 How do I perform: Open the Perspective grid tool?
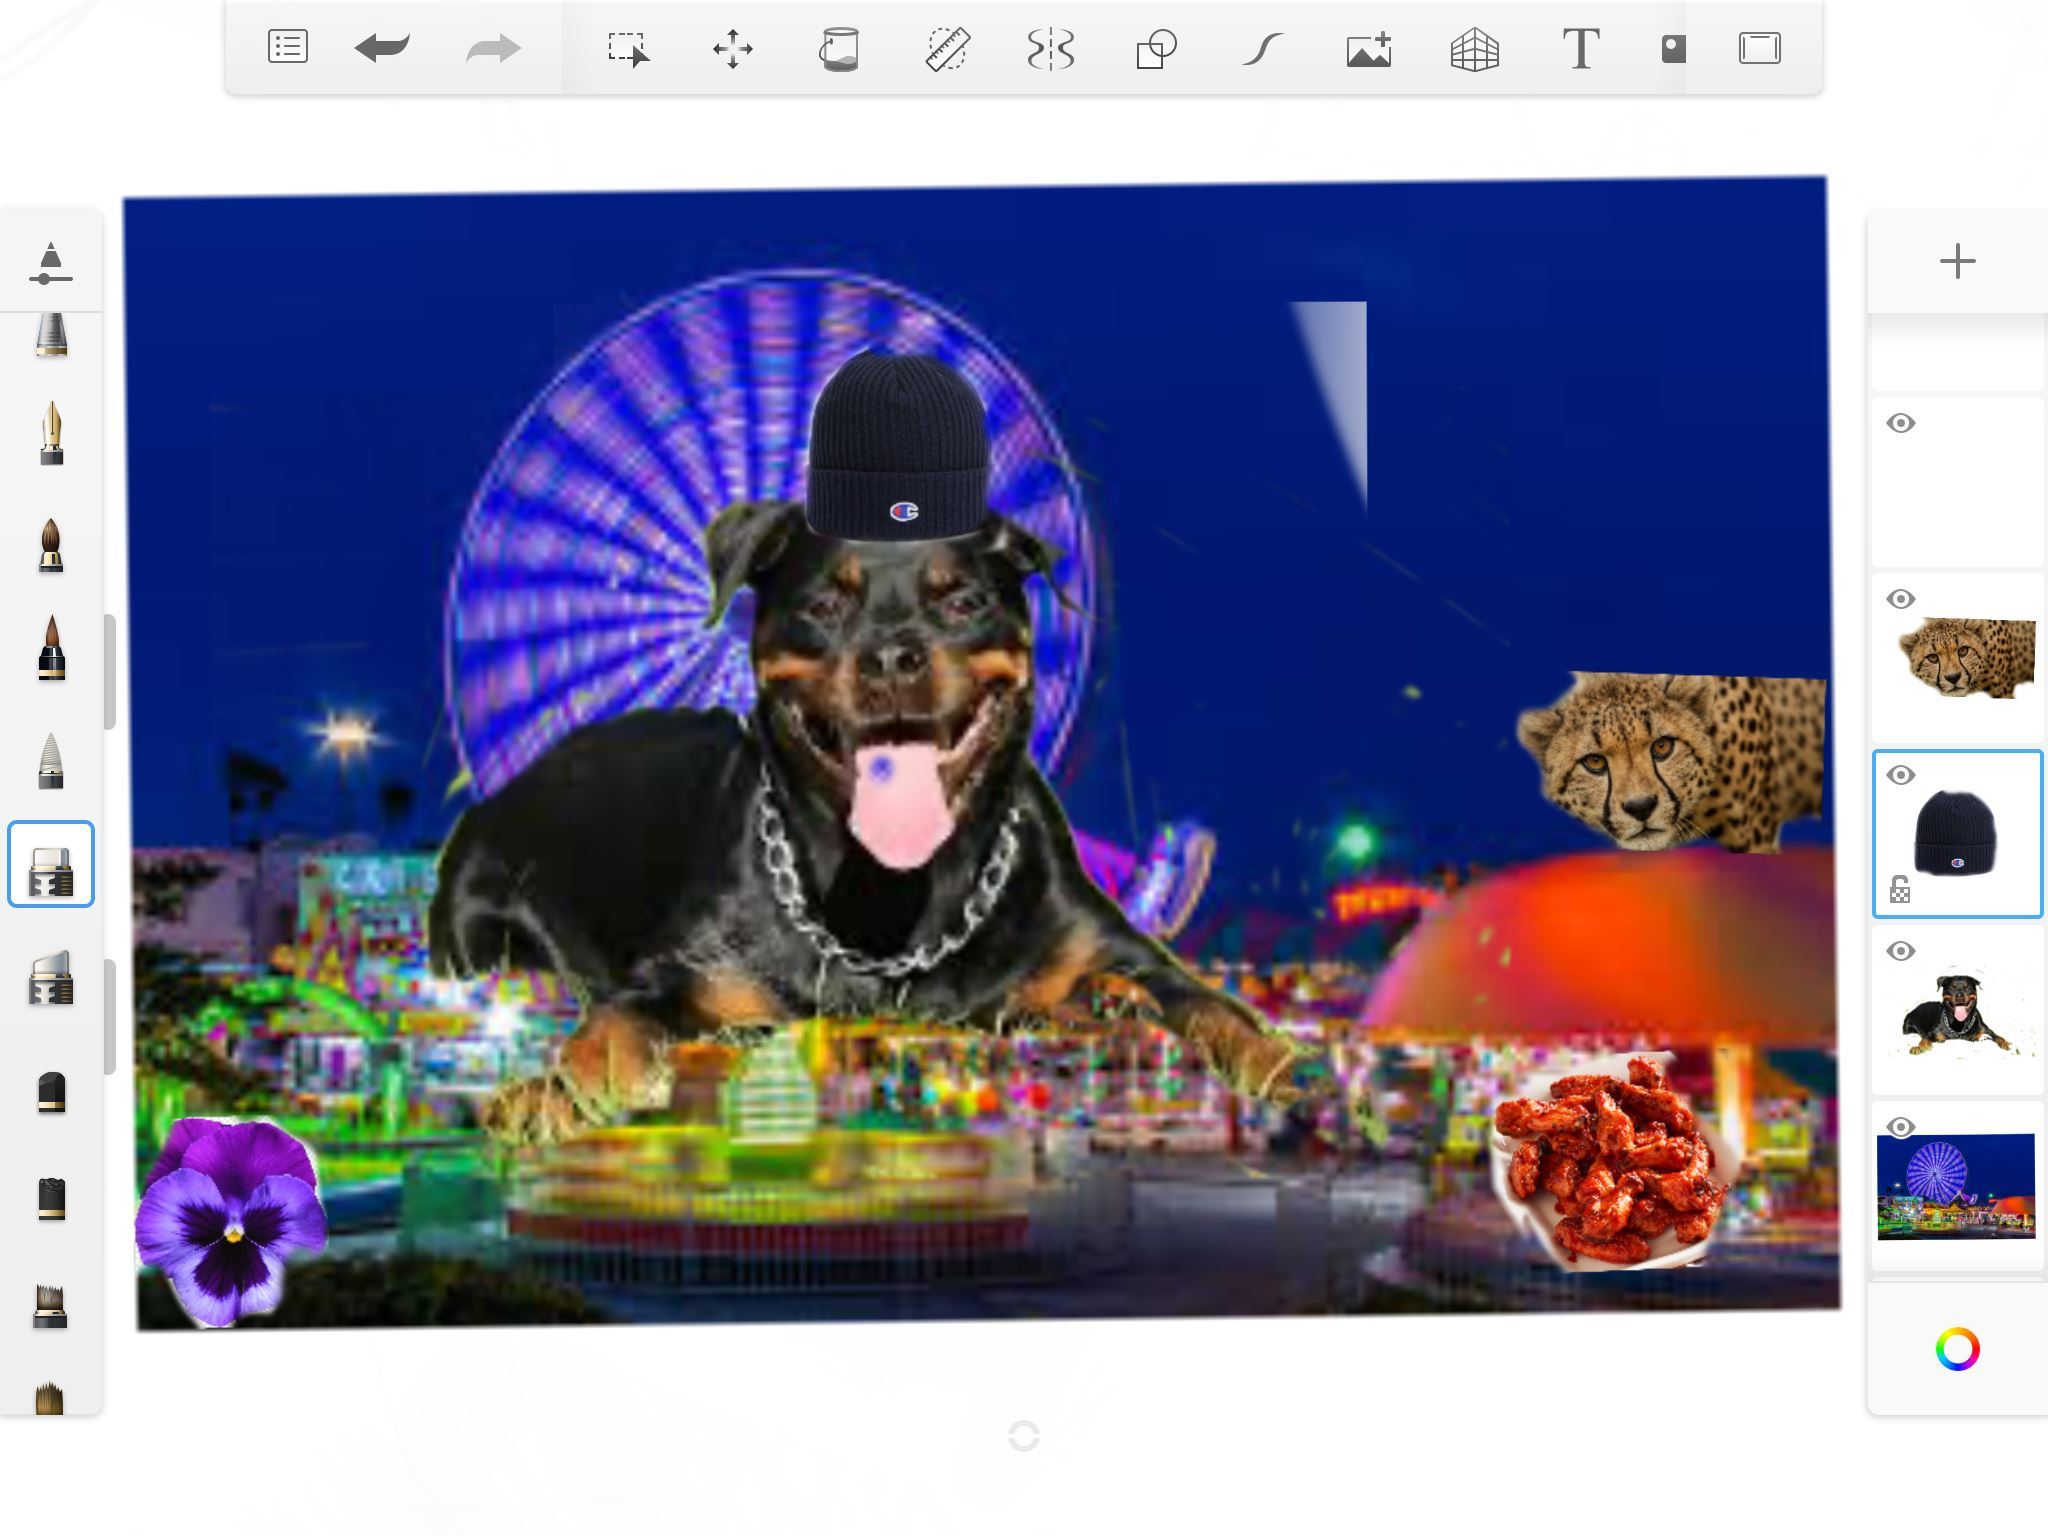[1474, 48]
